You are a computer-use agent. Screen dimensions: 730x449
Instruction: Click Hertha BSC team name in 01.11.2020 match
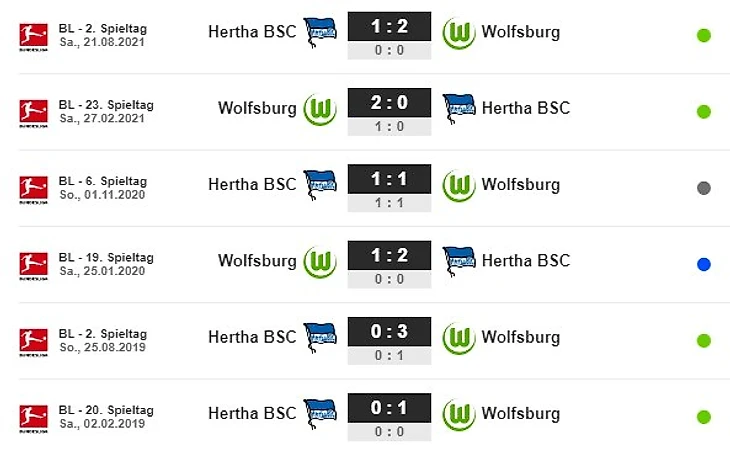tap(252, 185)
